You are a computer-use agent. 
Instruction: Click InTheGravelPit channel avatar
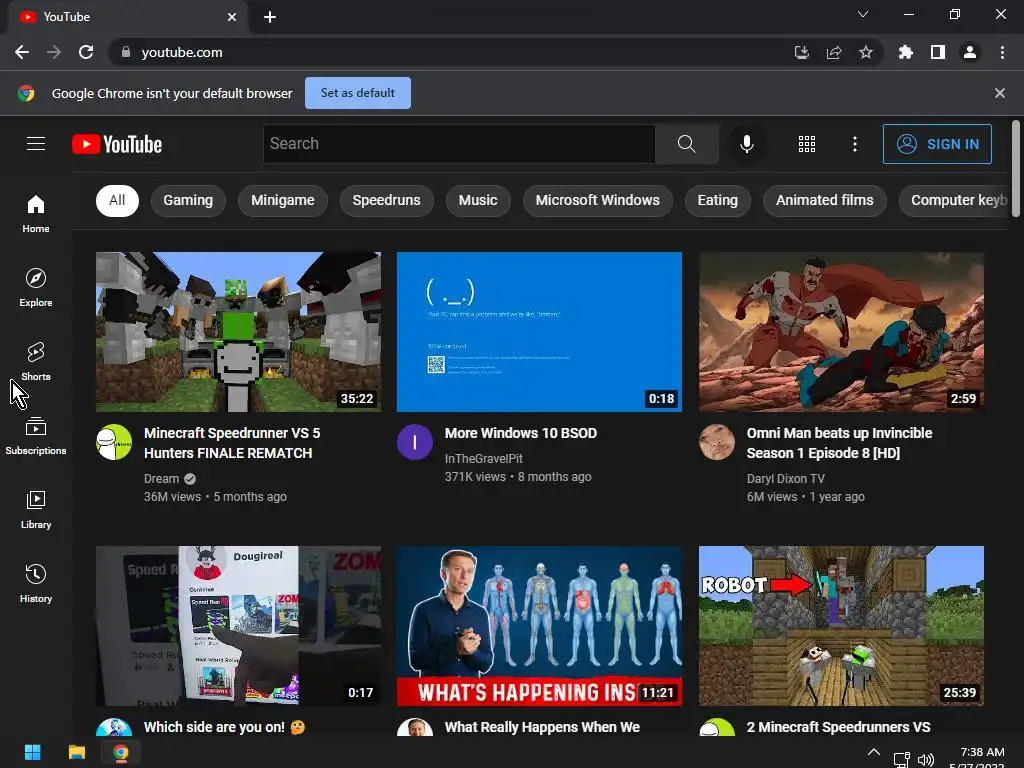(415, 442)
